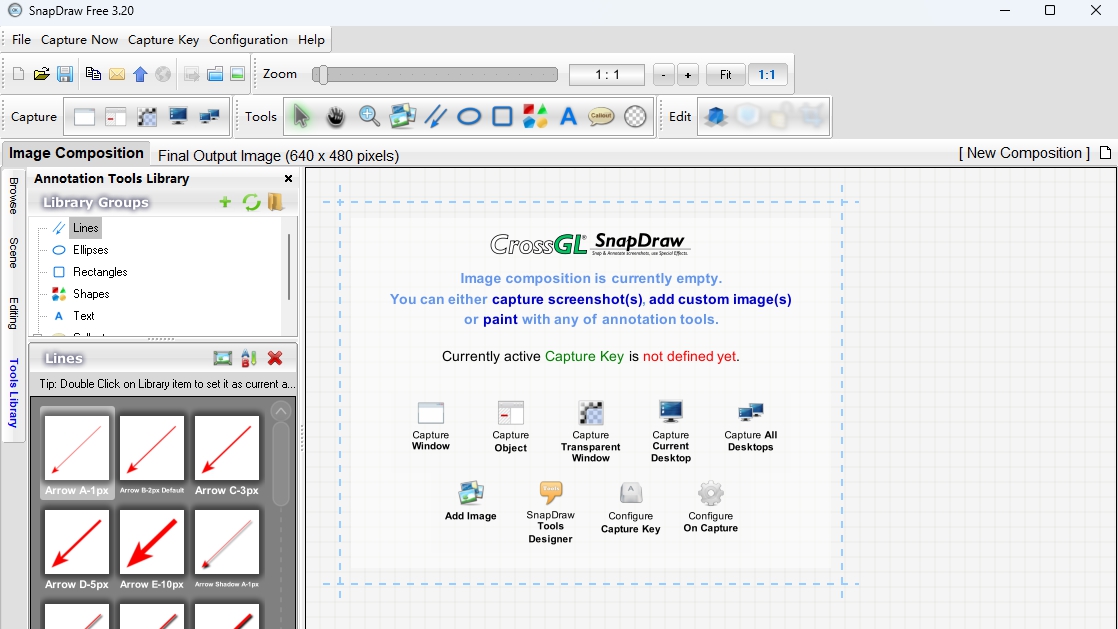
Task: Switch to Final Output Image tab
Action: coord(278,155)
